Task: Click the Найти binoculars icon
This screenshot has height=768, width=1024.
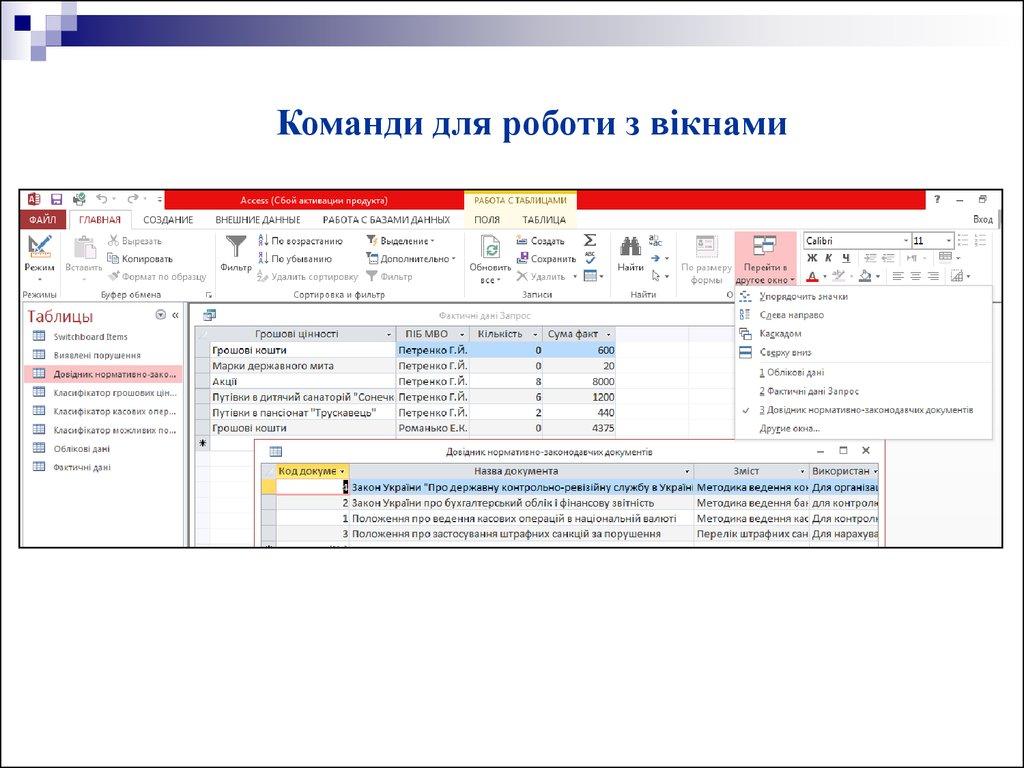Action: click(630, 248)
